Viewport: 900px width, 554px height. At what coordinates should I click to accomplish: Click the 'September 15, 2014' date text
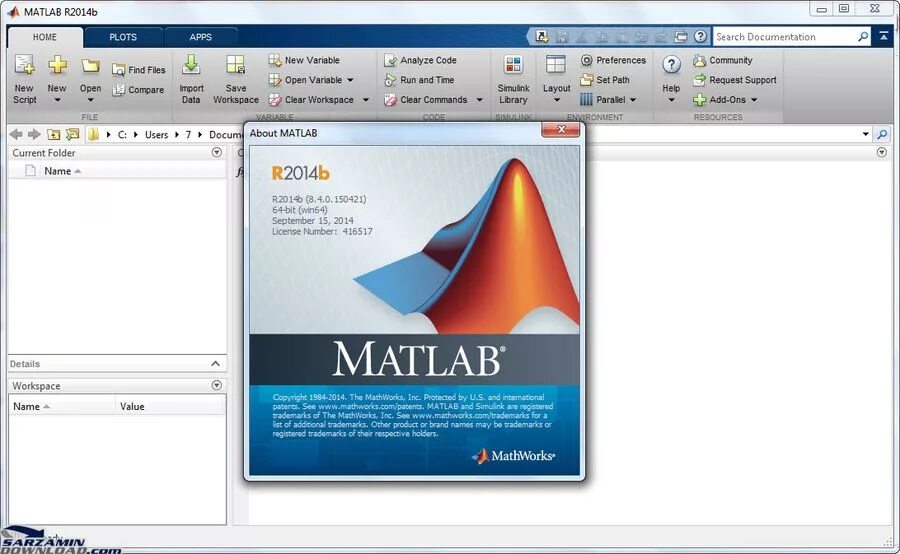pos(313,221)
